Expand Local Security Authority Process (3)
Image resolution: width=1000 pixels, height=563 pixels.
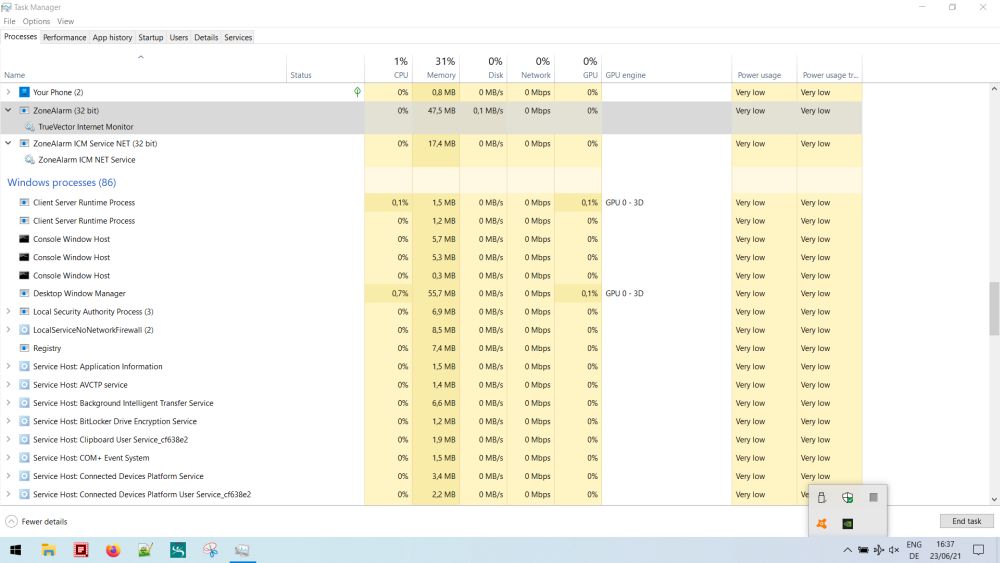click(8, 312)
